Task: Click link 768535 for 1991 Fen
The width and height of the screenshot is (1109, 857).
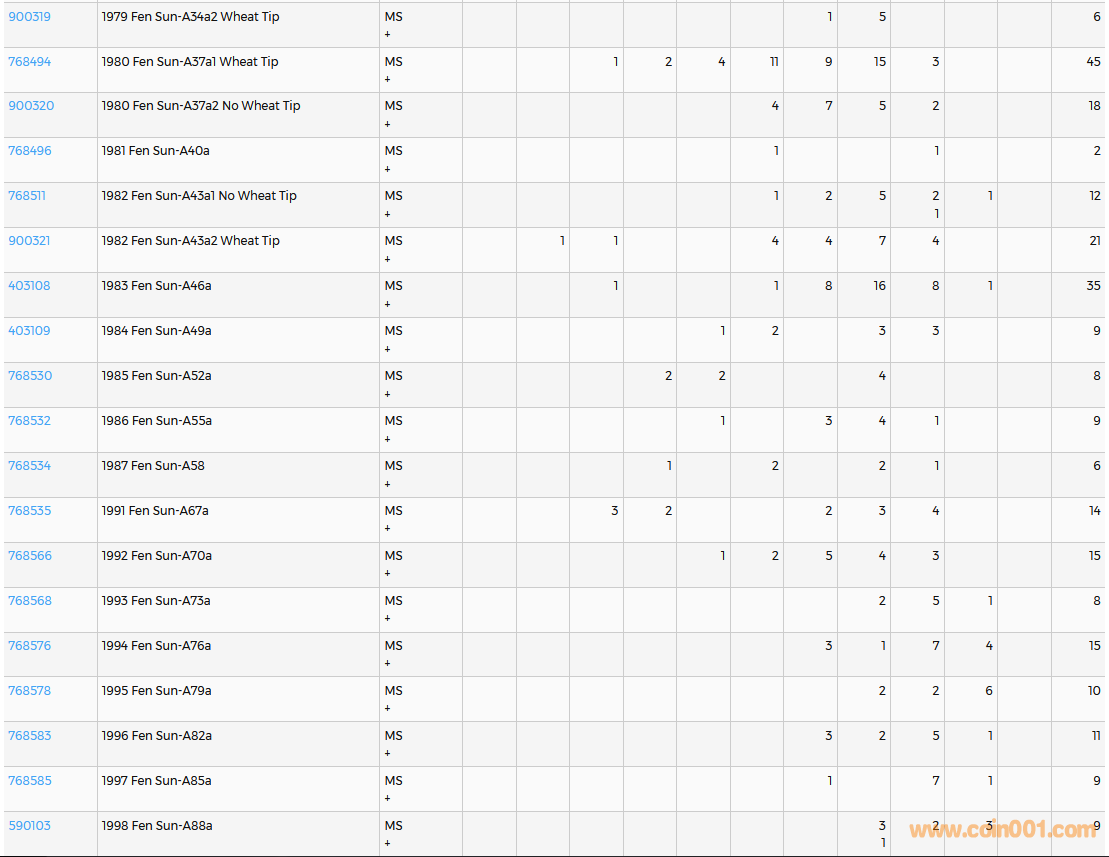Action: [29, 511]
